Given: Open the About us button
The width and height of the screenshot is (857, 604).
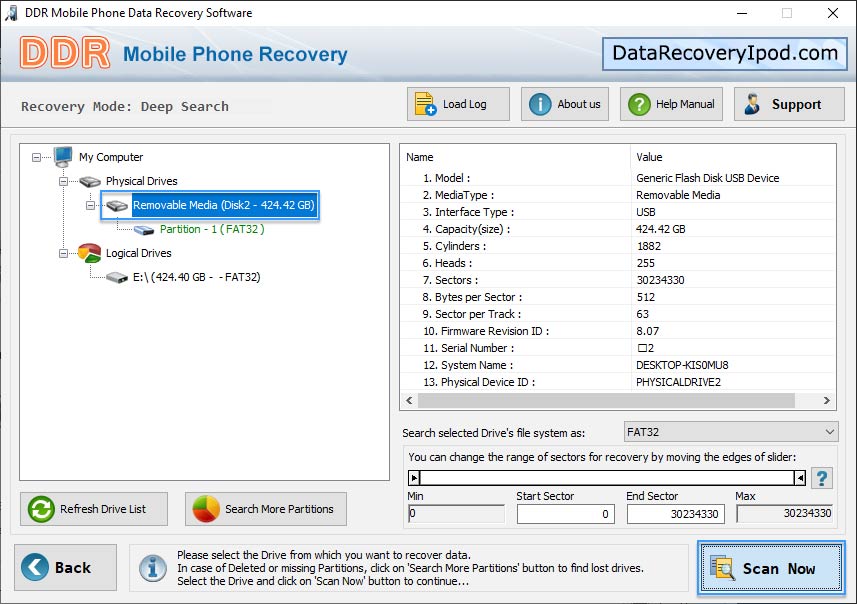Looking at the screenshot, I should pos(565,104).
